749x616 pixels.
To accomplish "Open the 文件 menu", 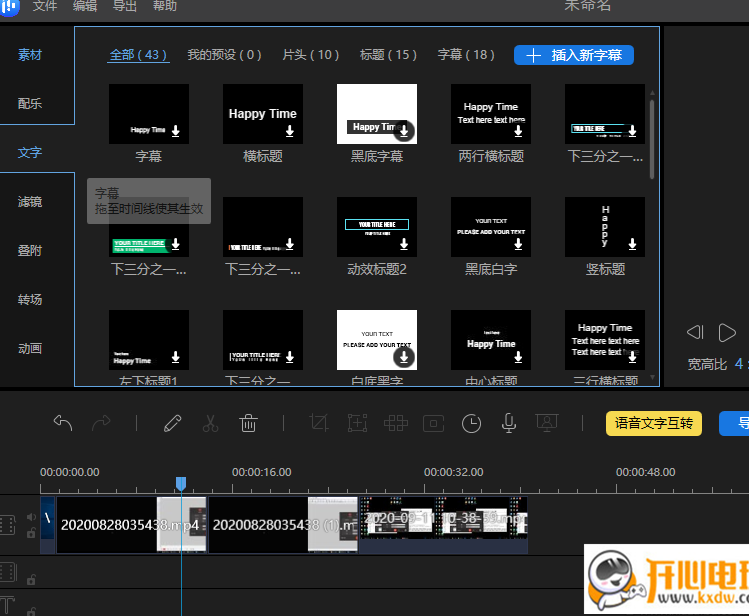I will click(45, 6).
